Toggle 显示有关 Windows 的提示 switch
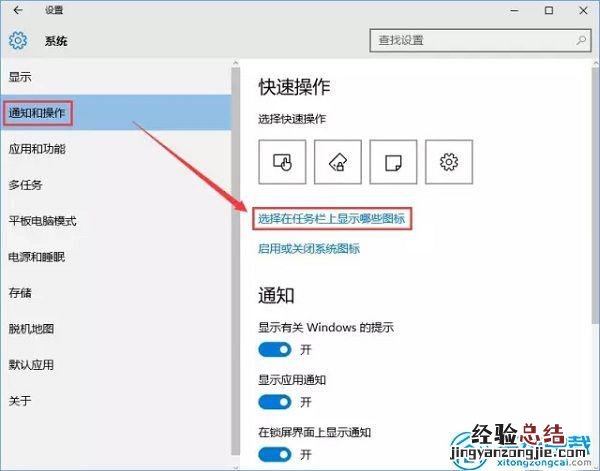The width and height of the screenshot is (600, 471). tap(275, 350)
